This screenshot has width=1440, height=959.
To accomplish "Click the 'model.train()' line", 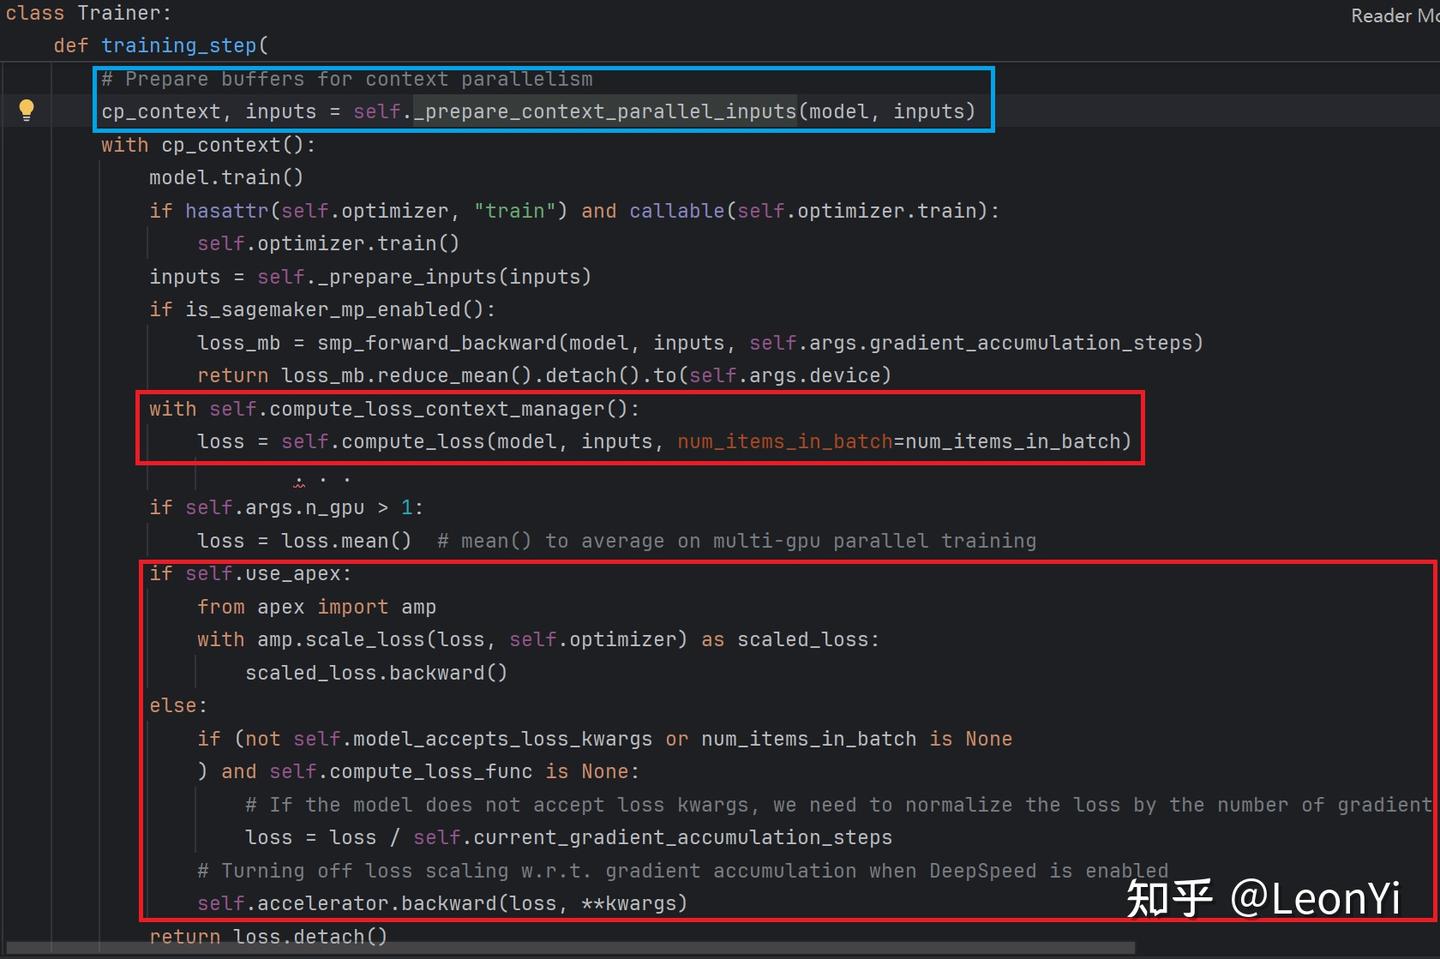I will pos(226,178).
